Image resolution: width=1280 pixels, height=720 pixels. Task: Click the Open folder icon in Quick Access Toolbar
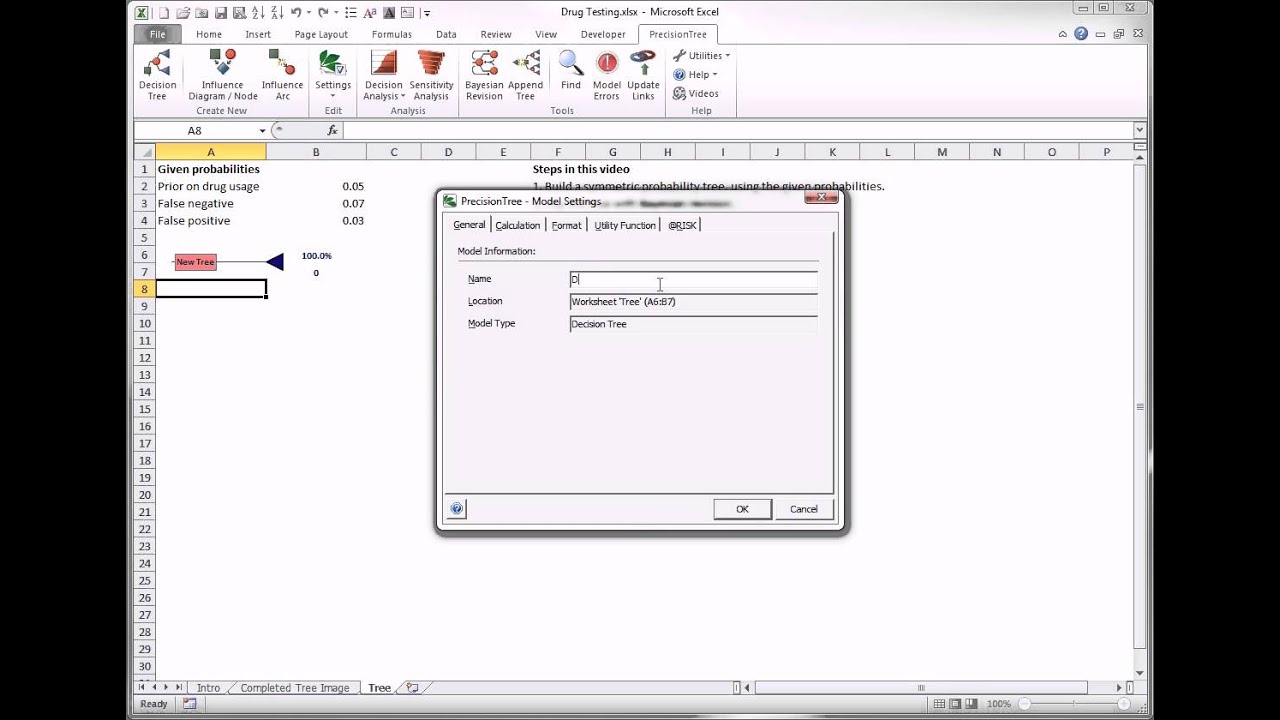pyautogui.click(x=183, y=13)
